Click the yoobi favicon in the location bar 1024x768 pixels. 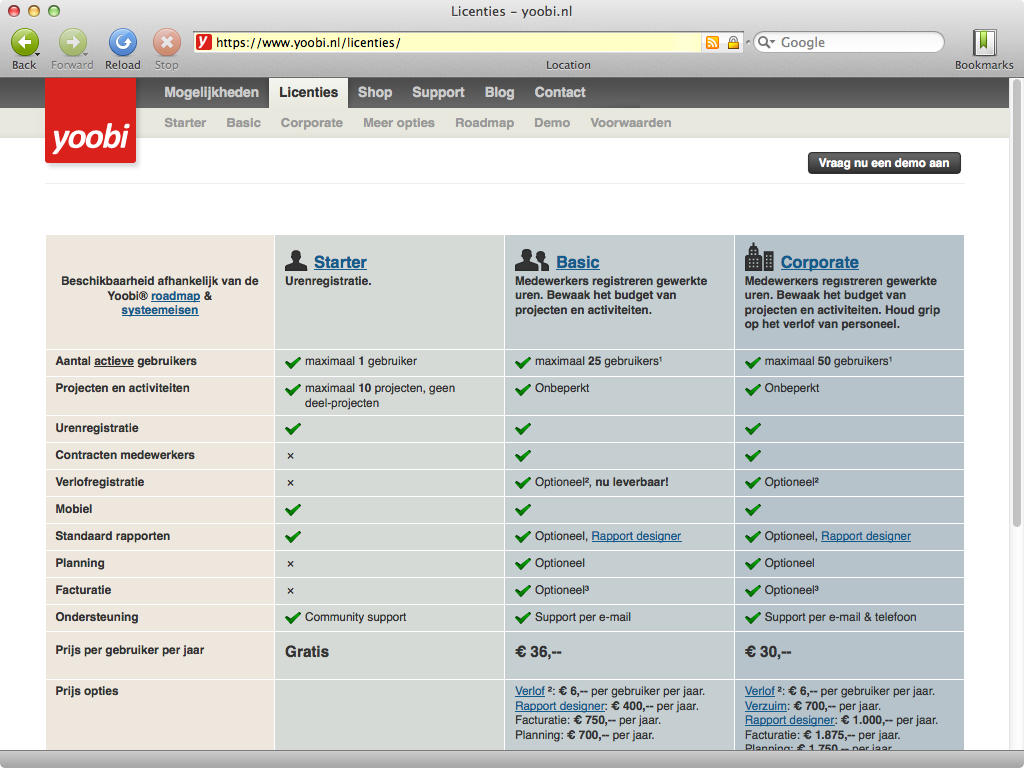click(x=204, y=42)
